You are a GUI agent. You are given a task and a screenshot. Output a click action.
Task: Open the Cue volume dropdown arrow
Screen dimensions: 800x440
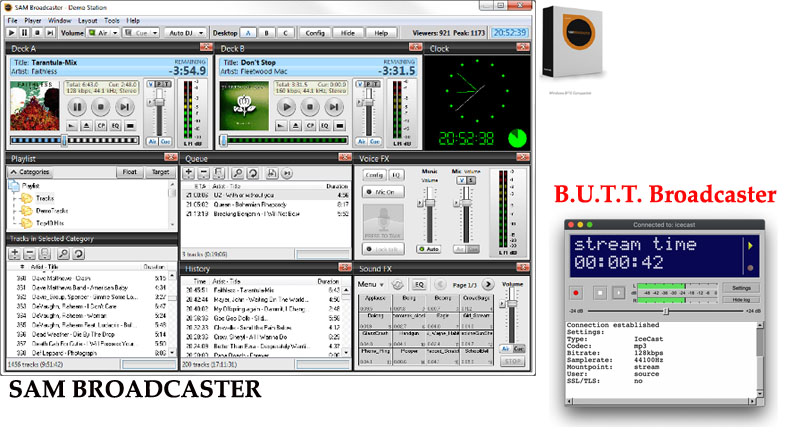pos(155,33)
